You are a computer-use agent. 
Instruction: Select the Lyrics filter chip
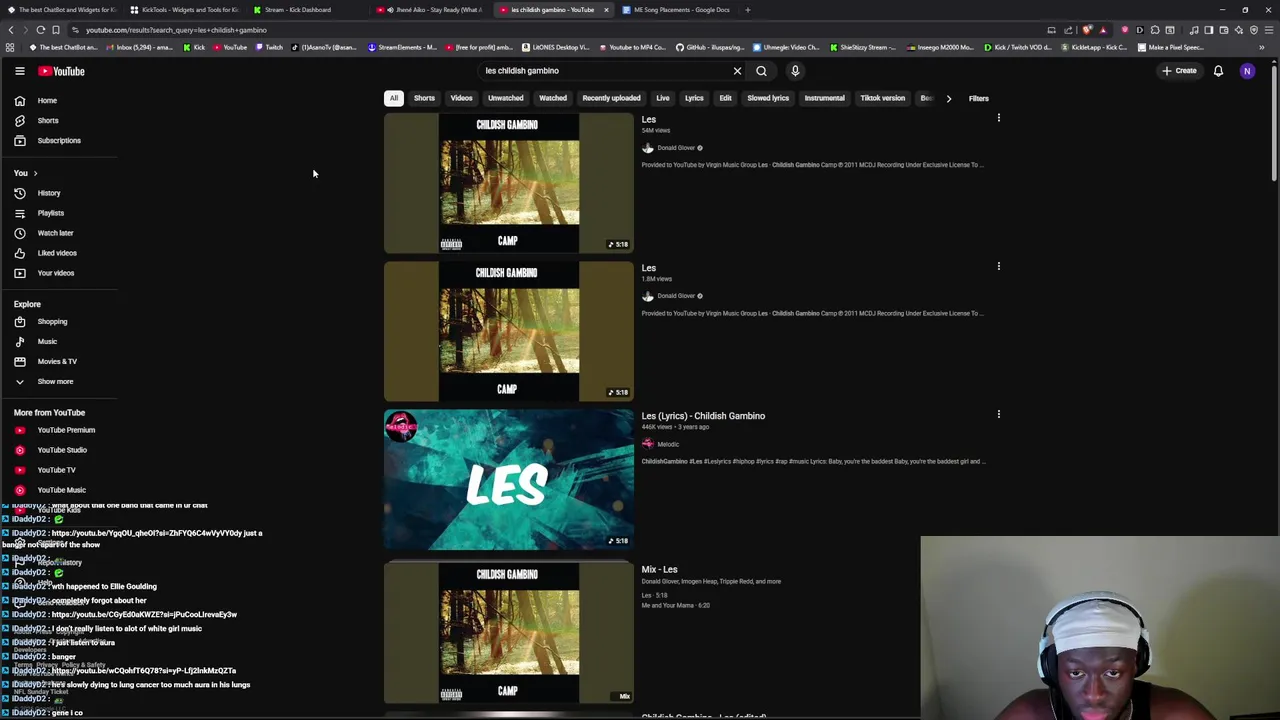(694, 98)
